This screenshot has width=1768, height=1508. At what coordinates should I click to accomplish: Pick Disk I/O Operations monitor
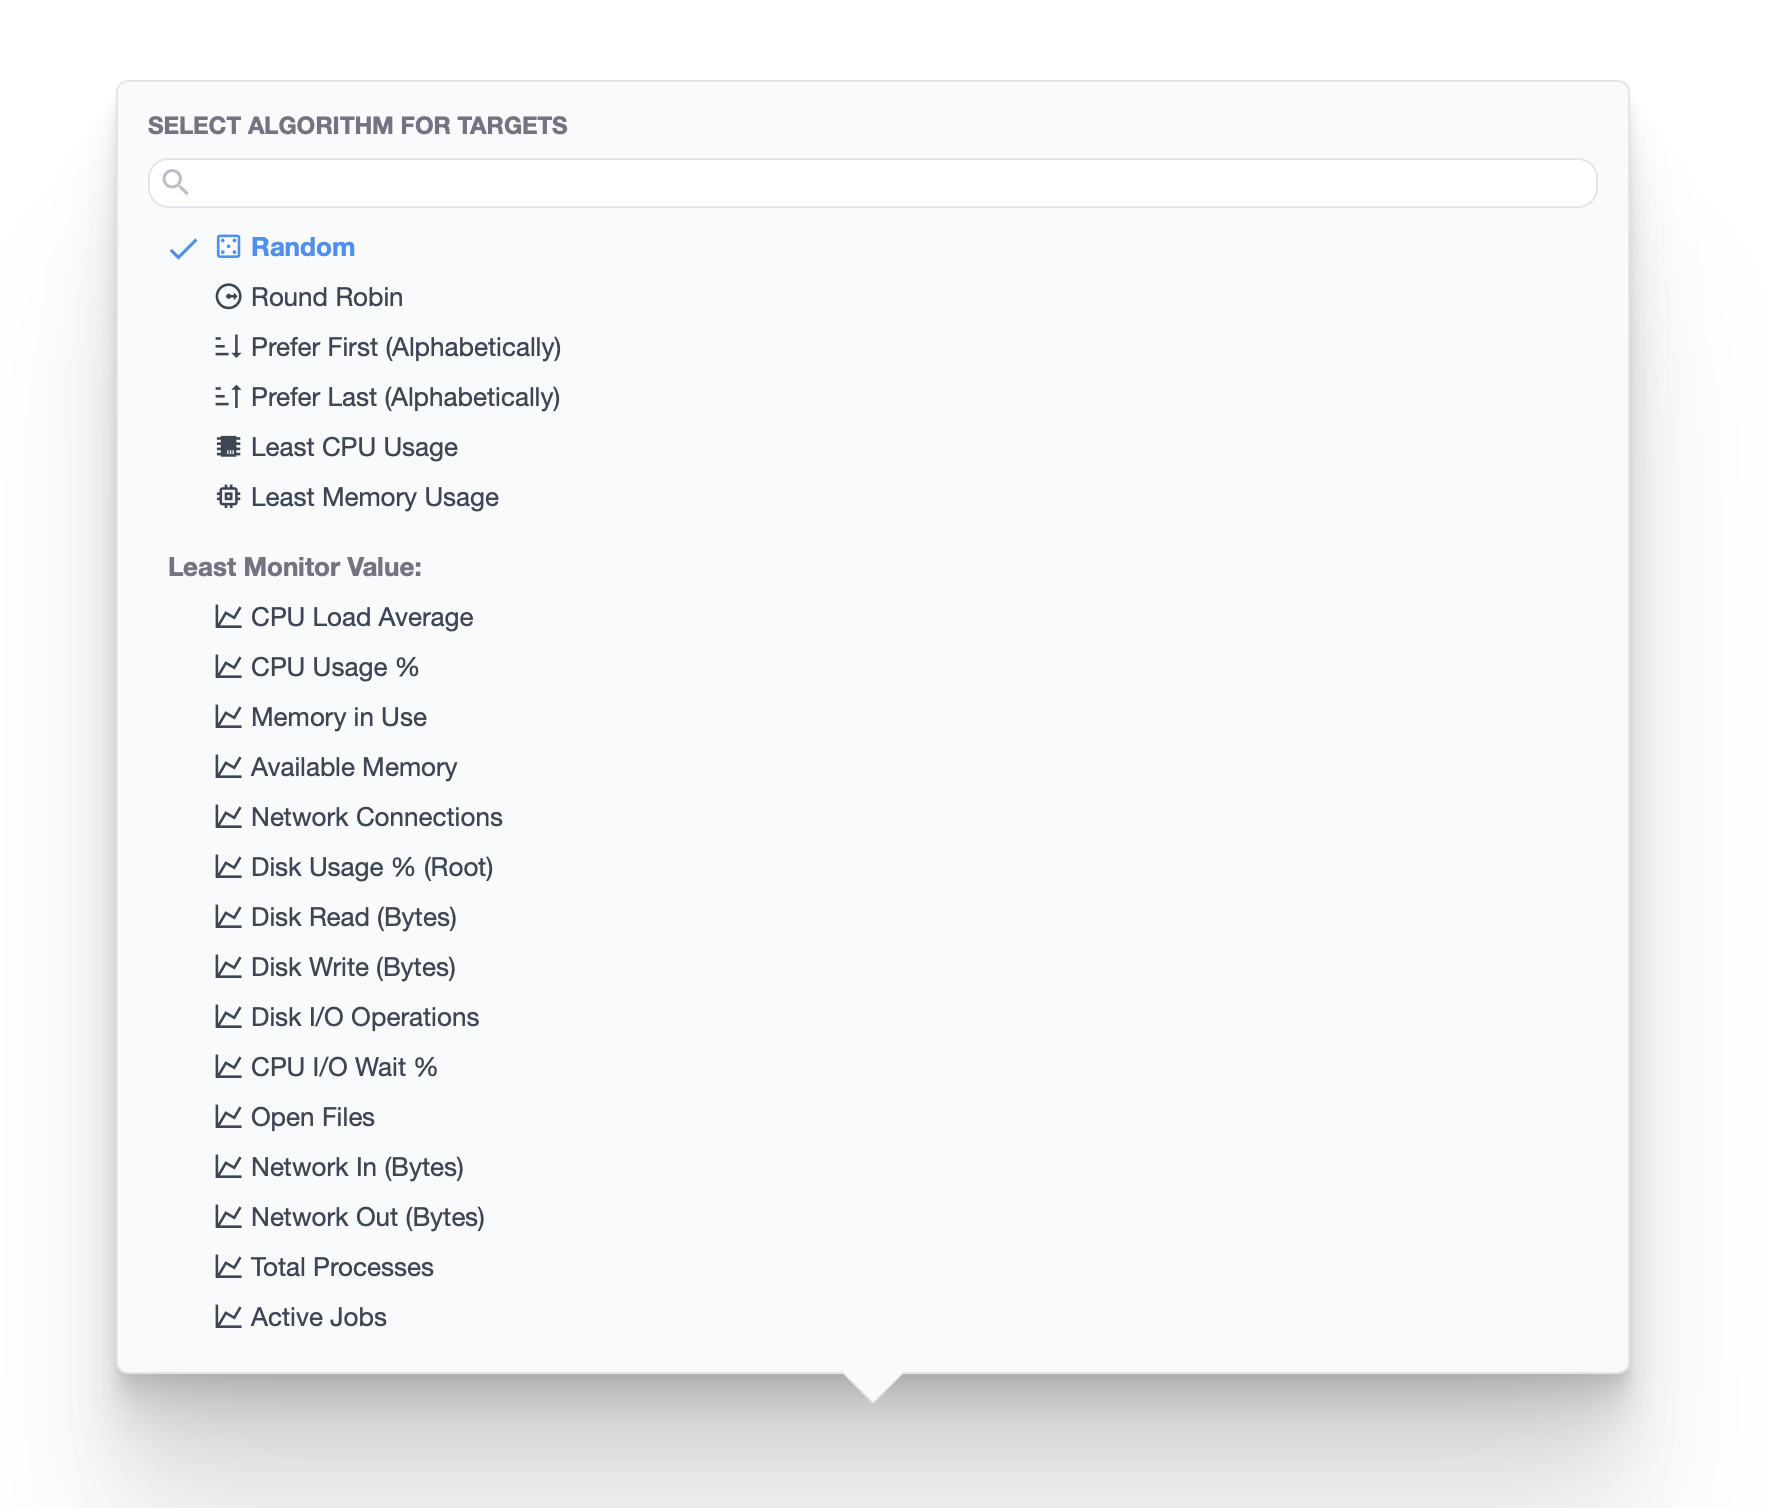point(364,1017)
